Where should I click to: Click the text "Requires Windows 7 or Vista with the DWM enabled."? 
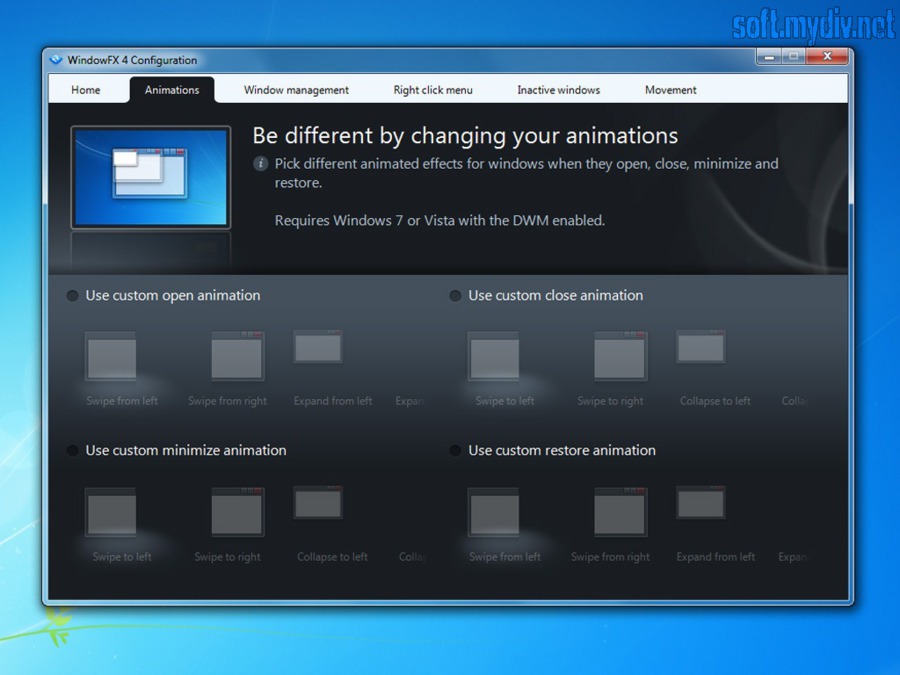(440, 220)
